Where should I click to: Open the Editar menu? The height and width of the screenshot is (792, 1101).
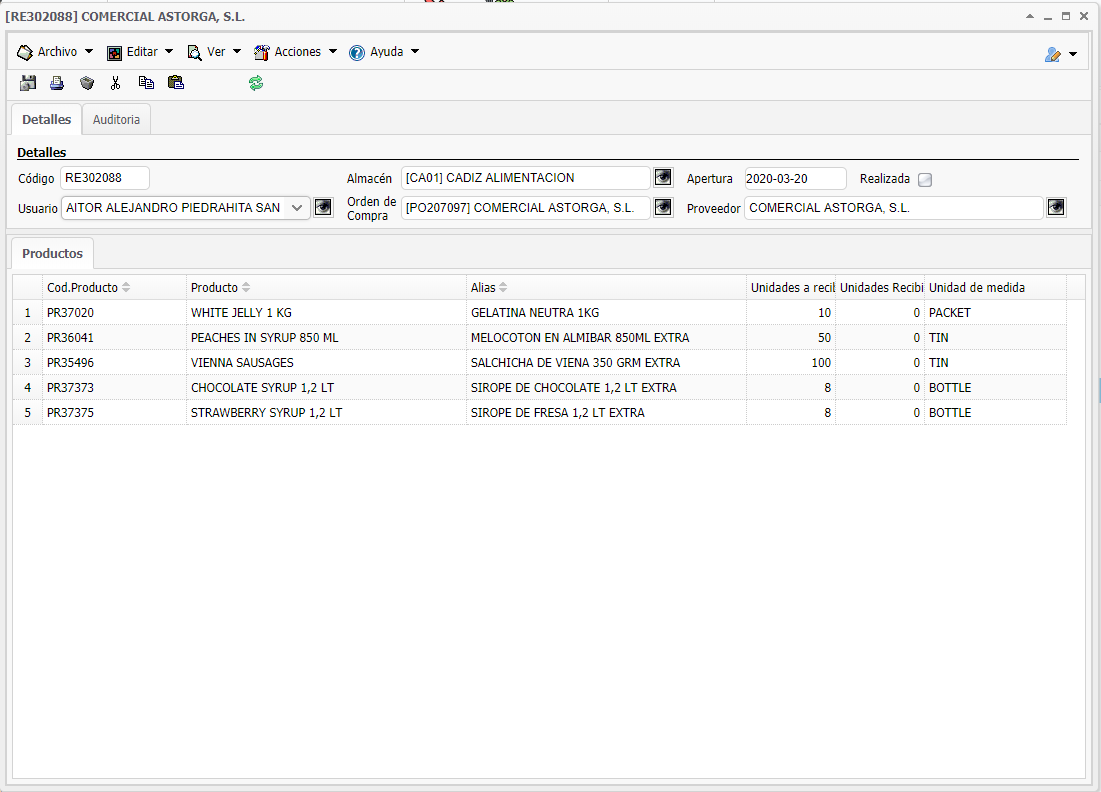[140, 52]
